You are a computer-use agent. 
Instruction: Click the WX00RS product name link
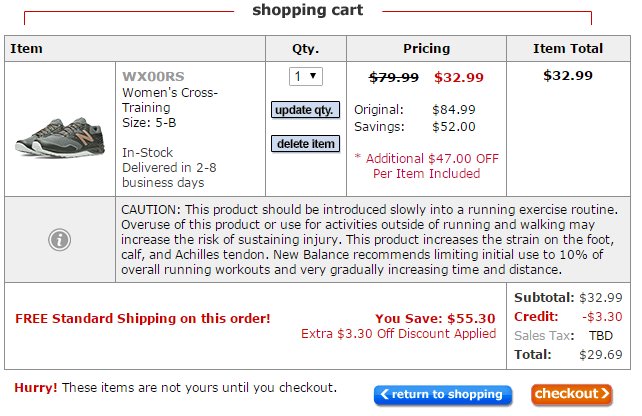coord(153,76)
